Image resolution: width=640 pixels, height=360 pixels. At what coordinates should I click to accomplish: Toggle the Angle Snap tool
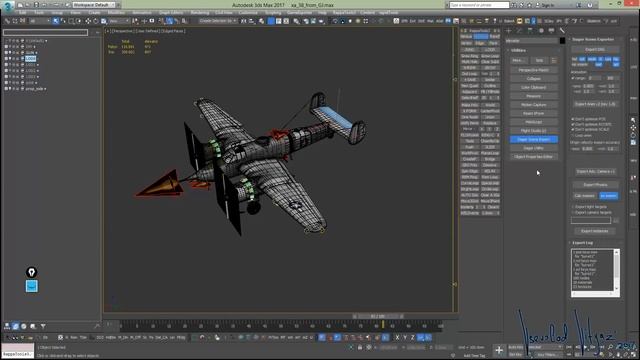tap(169, 21)
